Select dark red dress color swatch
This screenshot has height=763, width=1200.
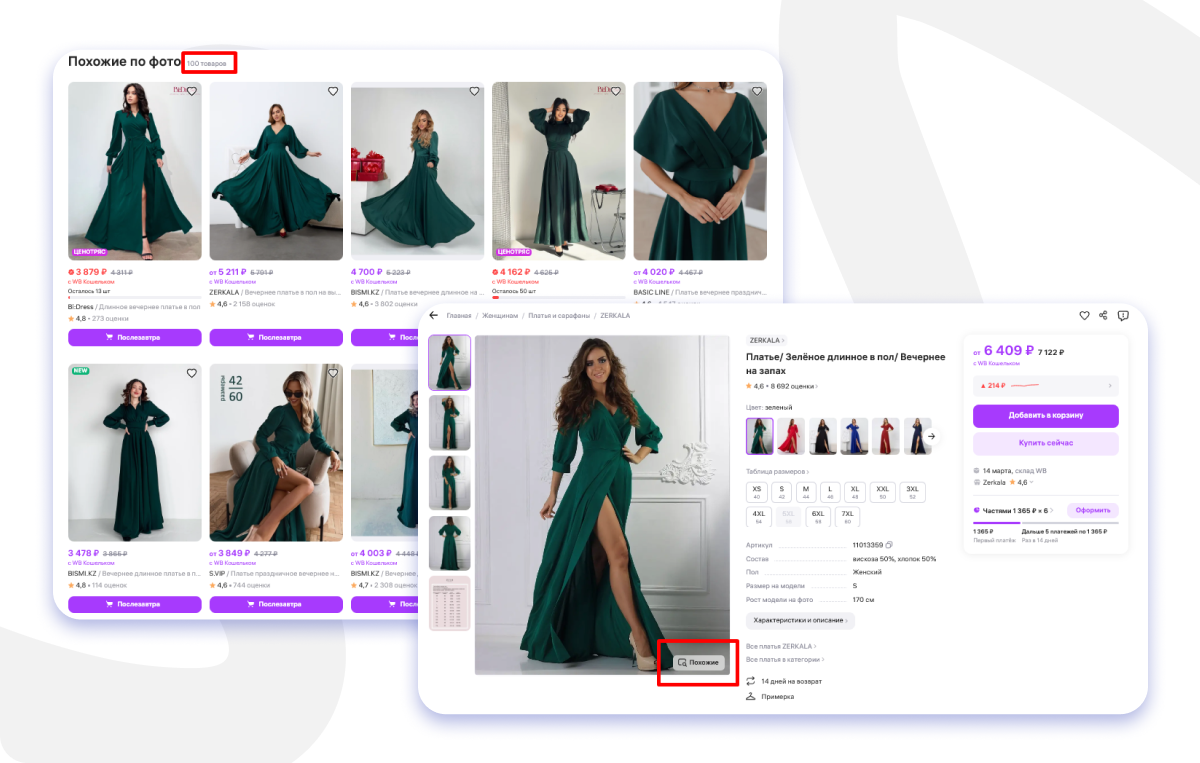tap(886, 436)
